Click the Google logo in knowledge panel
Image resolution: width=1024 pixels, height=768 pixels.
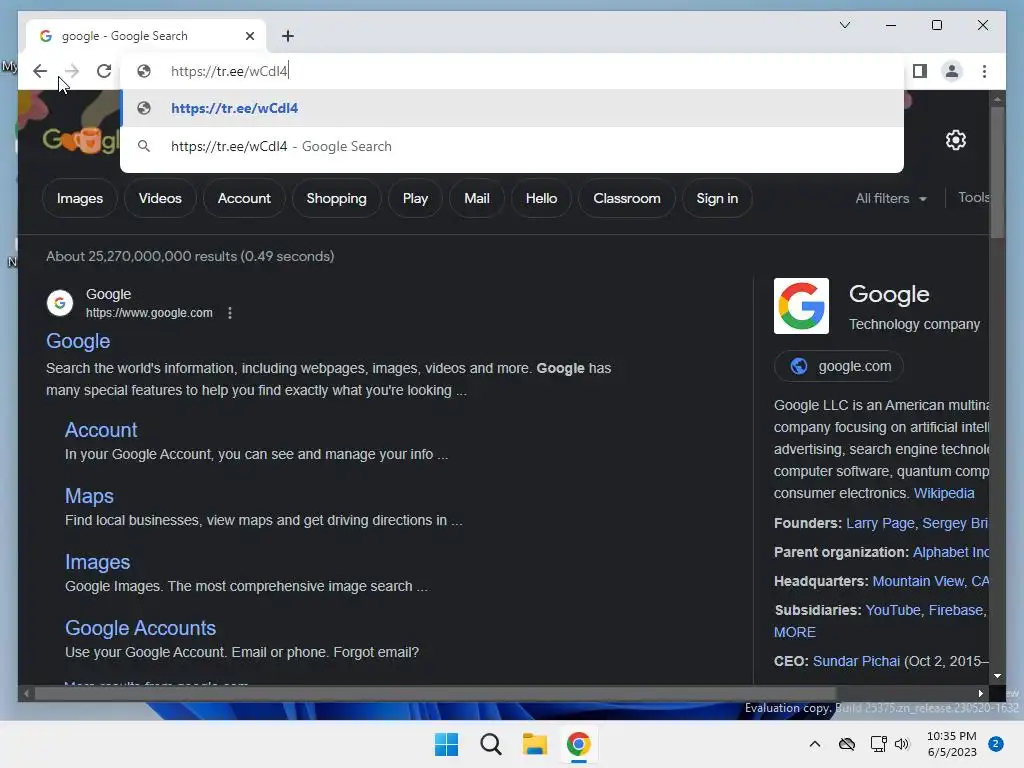click(801, 306)
